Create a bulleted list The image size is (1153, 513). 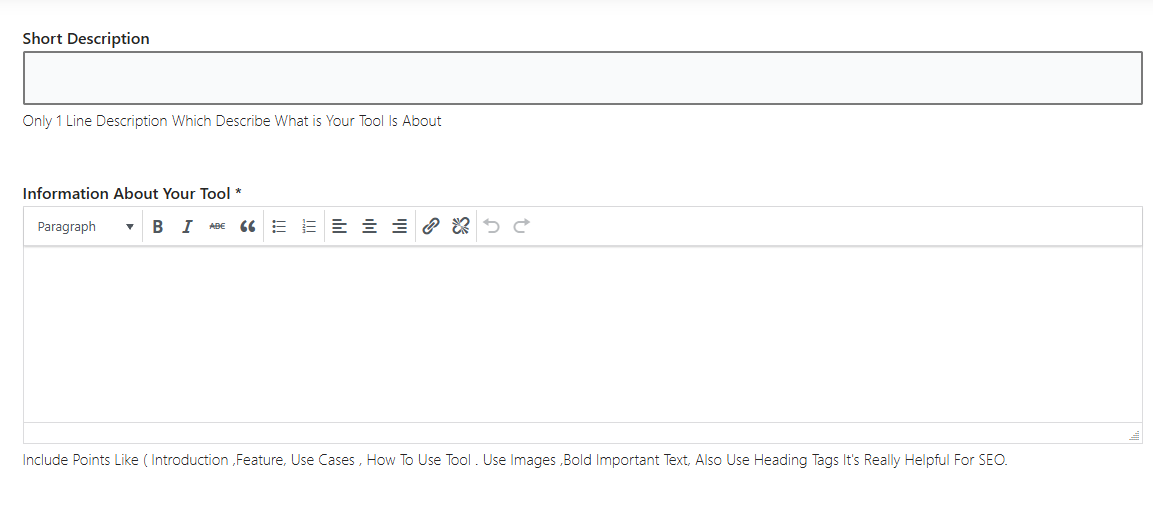point(279,226)
